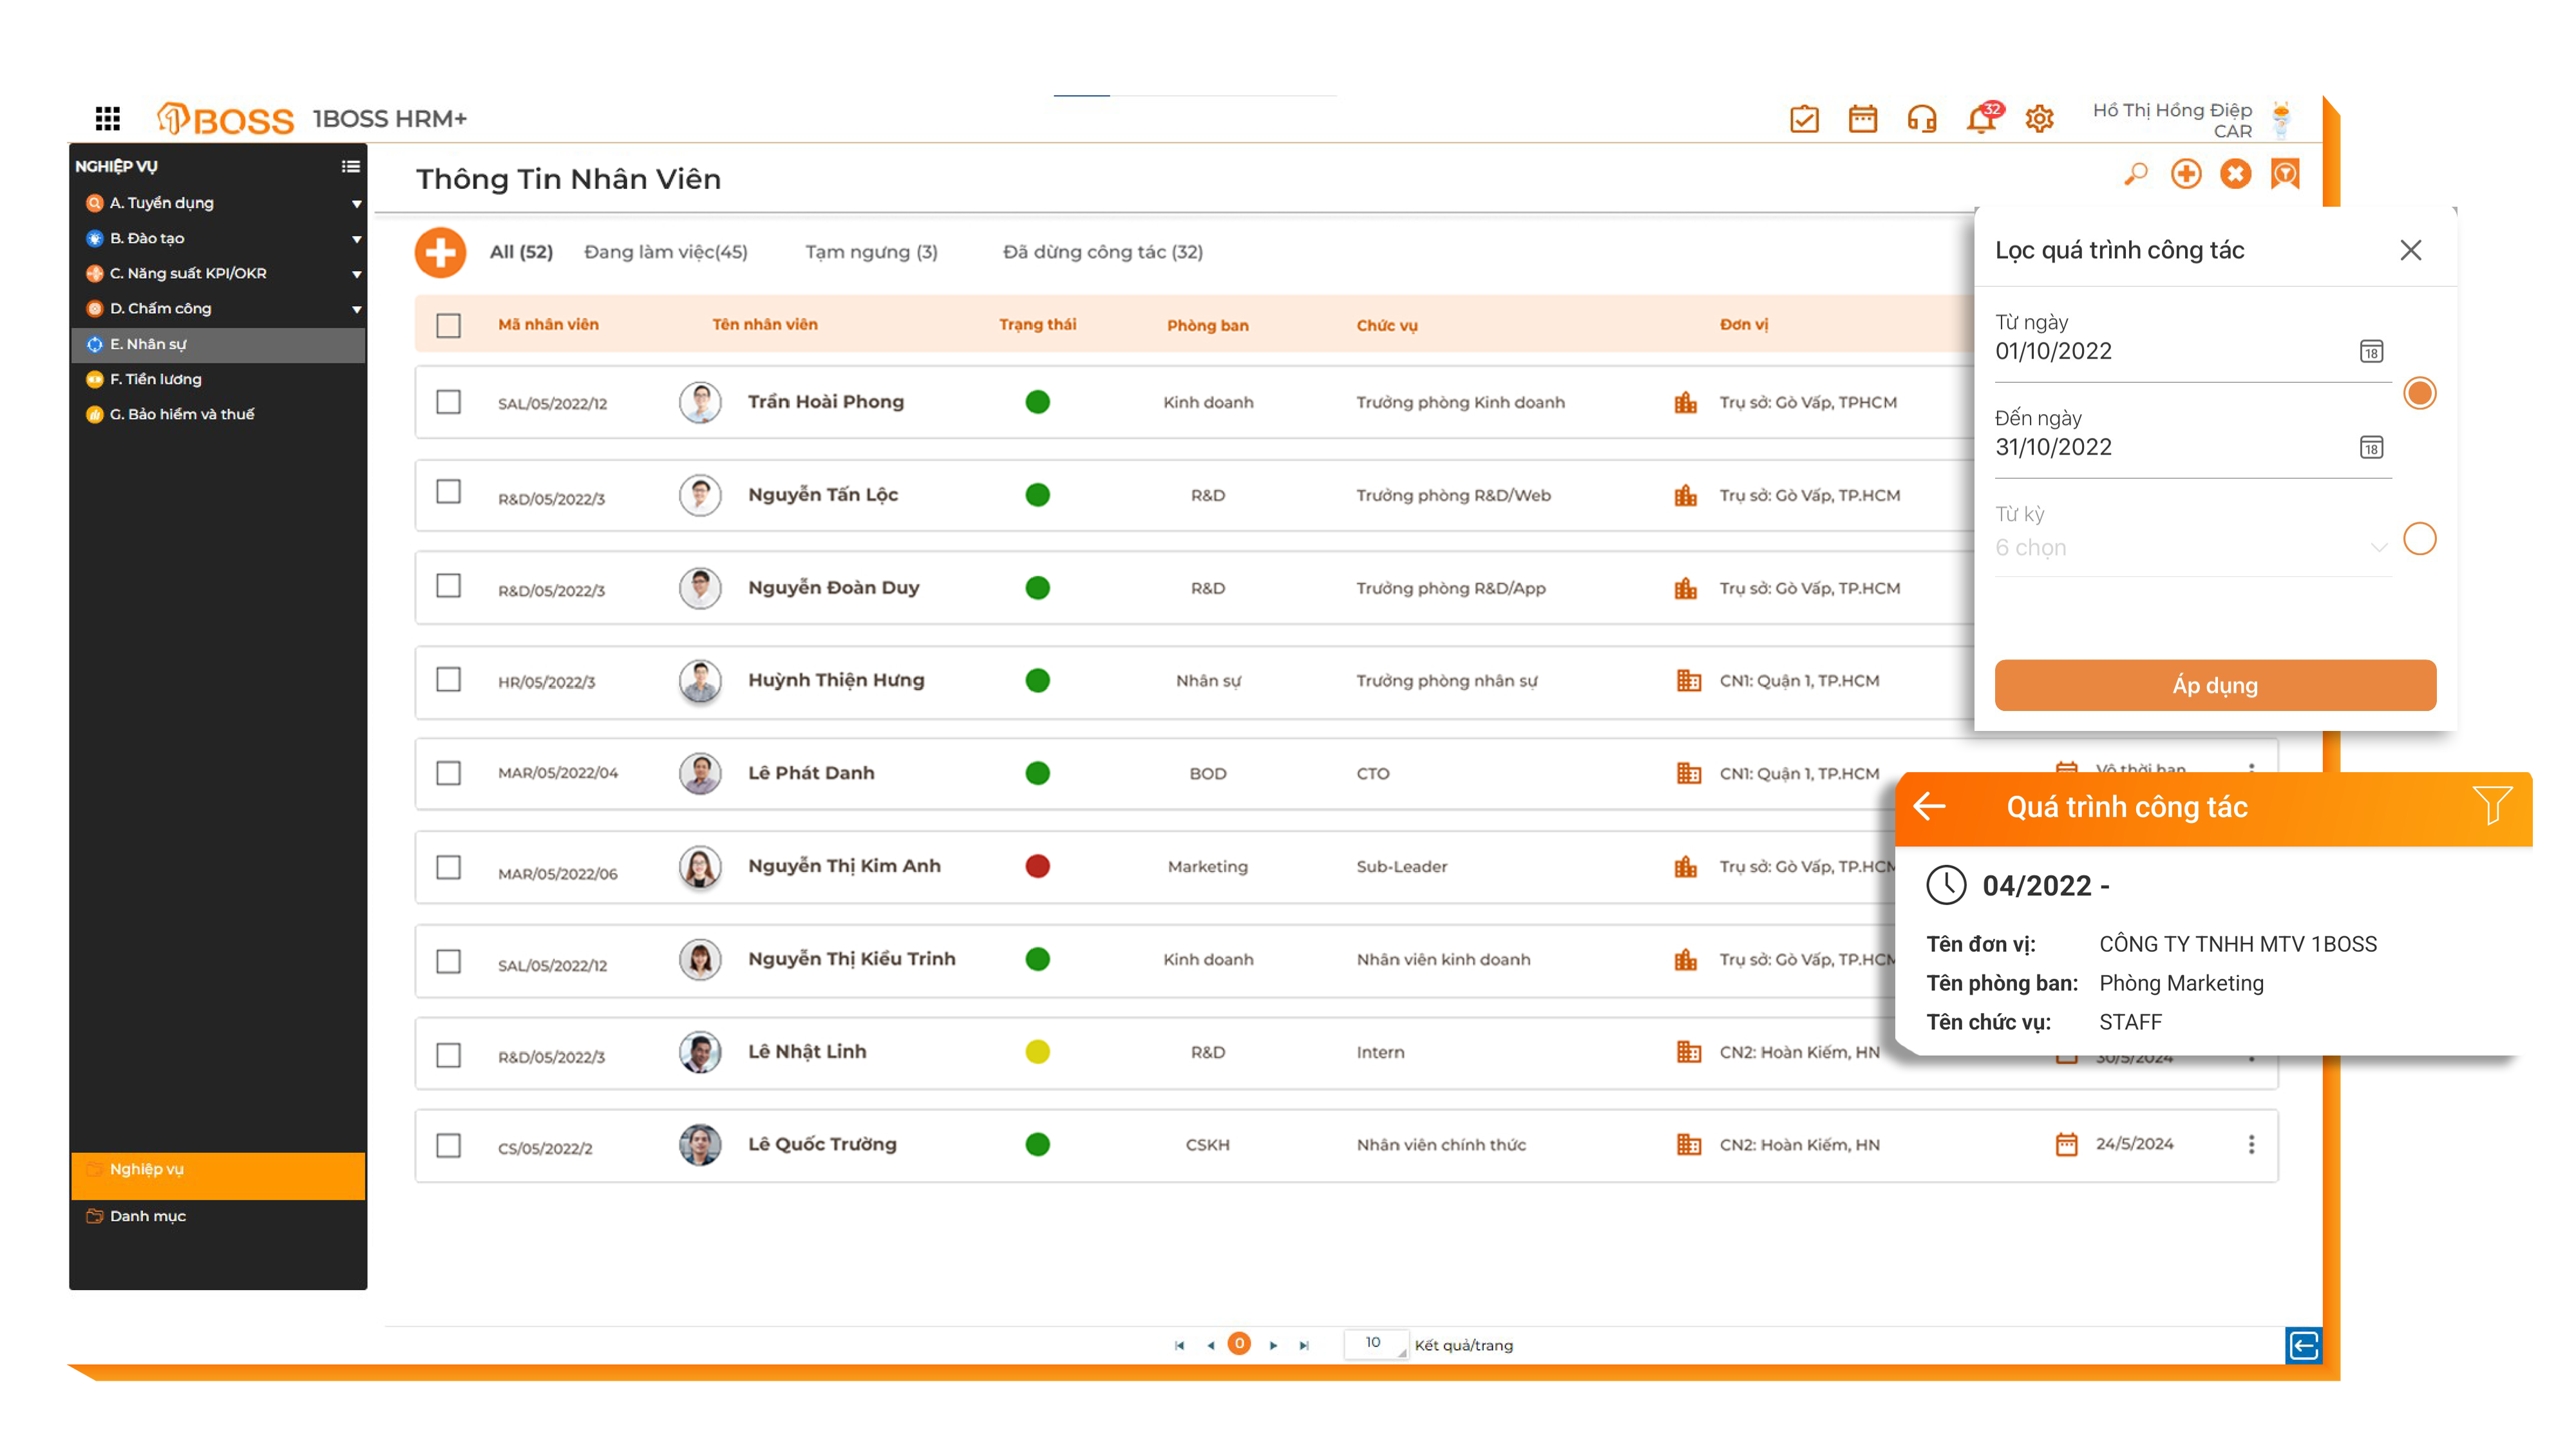Click the search magnifier icon

2136,174
